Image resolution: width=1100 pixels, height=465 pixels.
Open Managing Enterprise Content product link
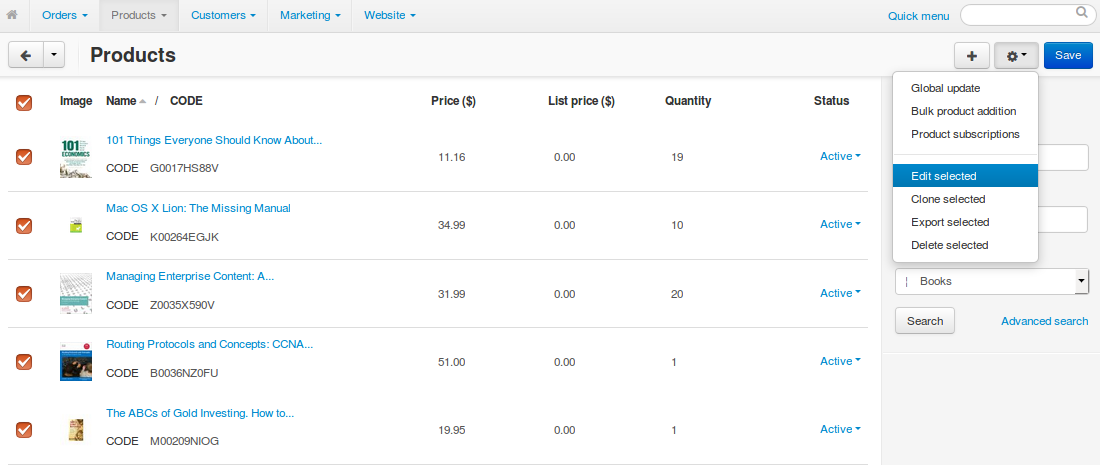pos(190,276)
